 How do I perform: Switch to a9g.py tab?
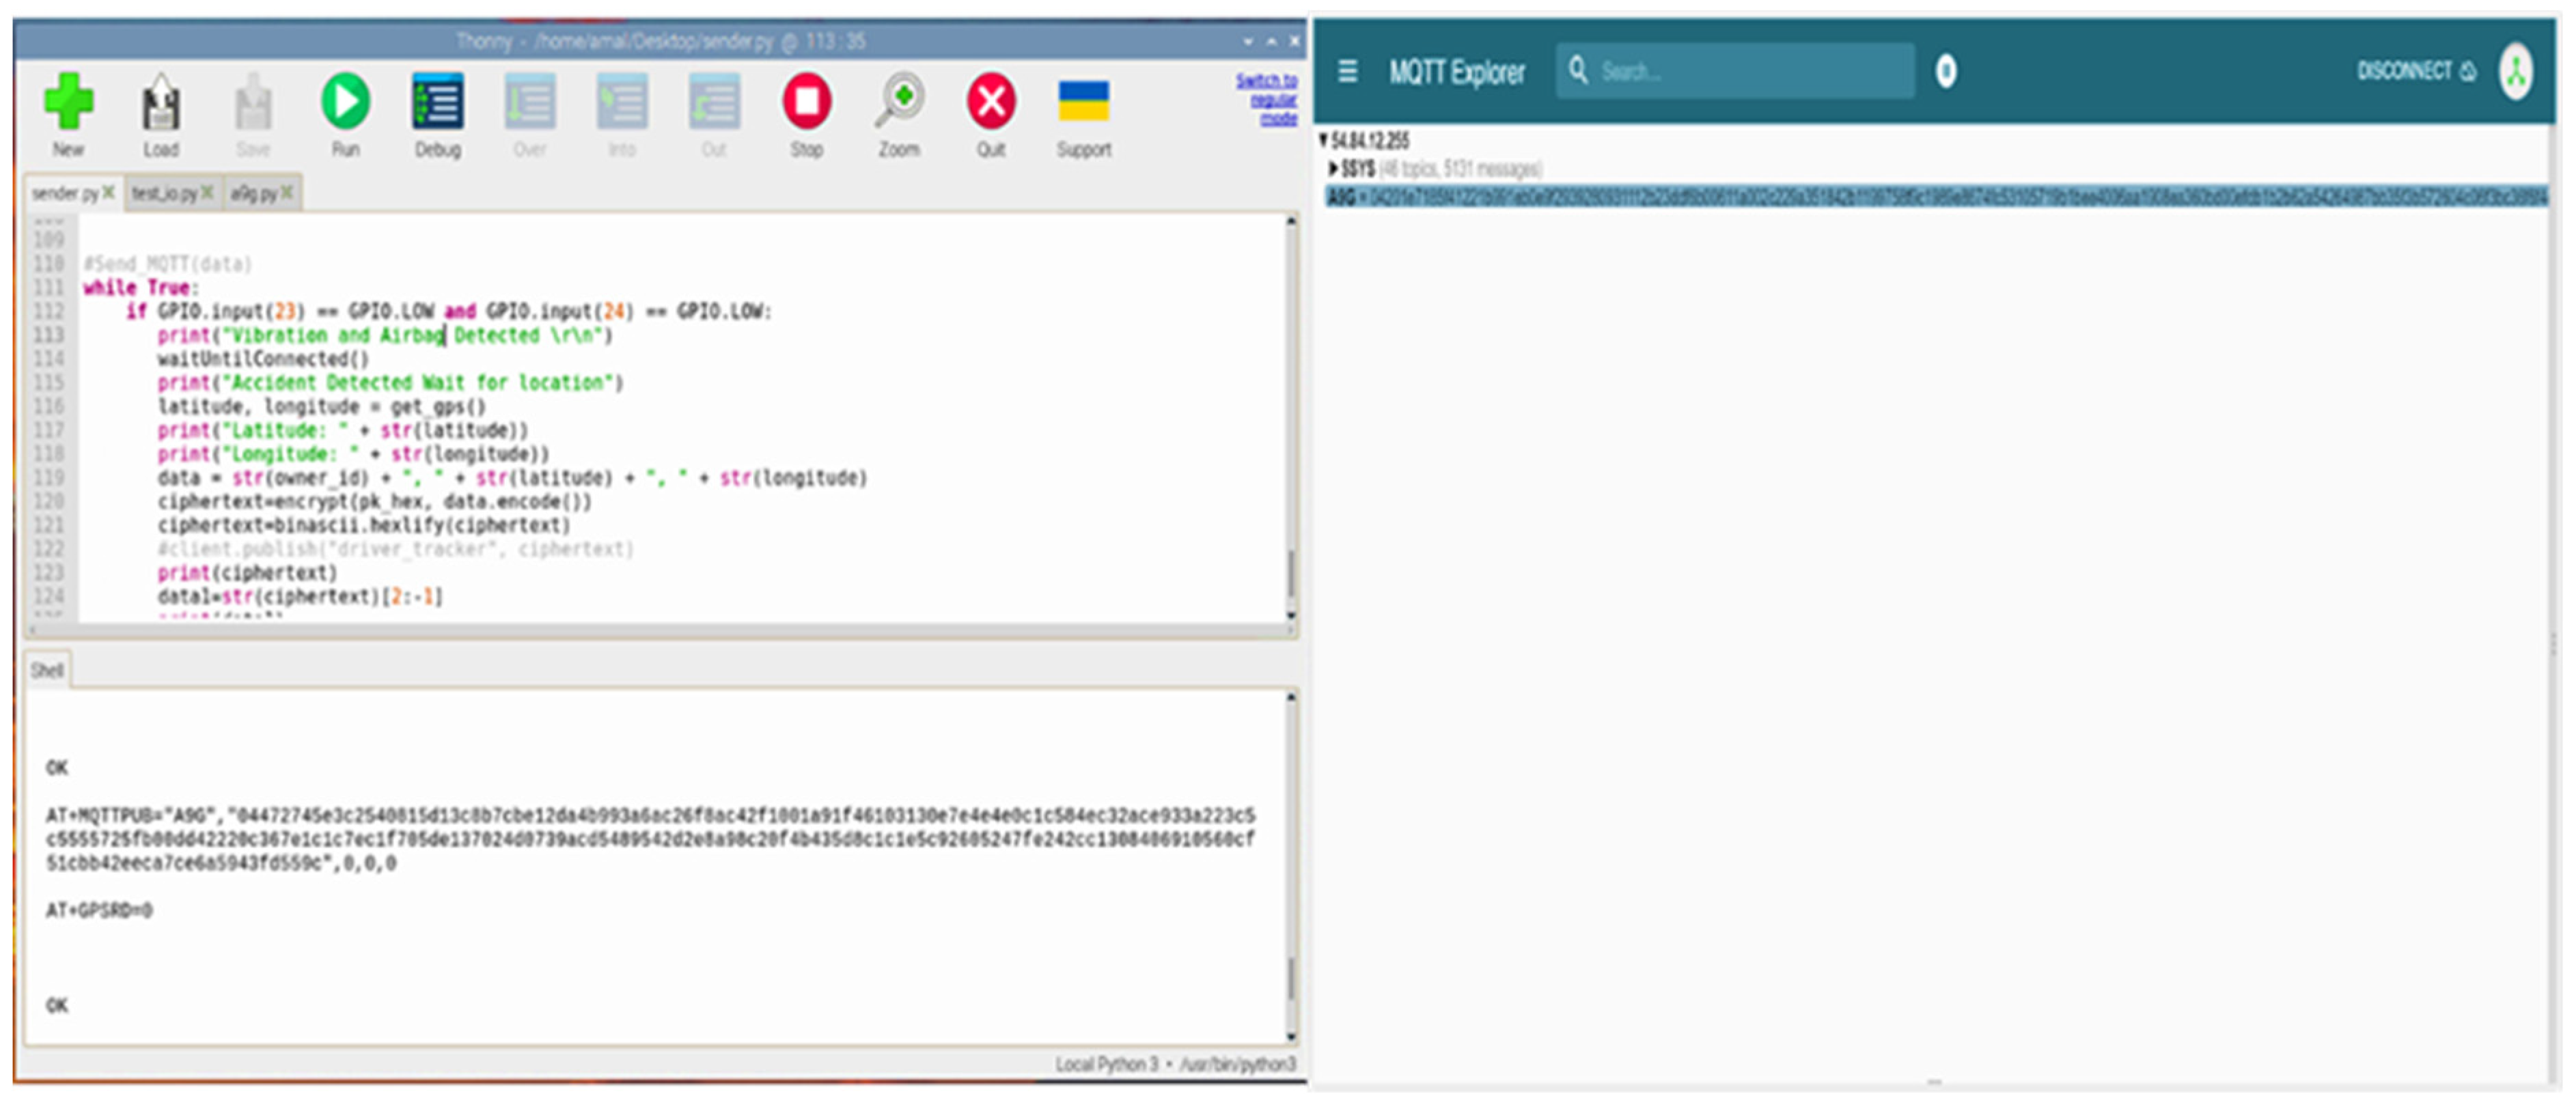tap(253, 193)
